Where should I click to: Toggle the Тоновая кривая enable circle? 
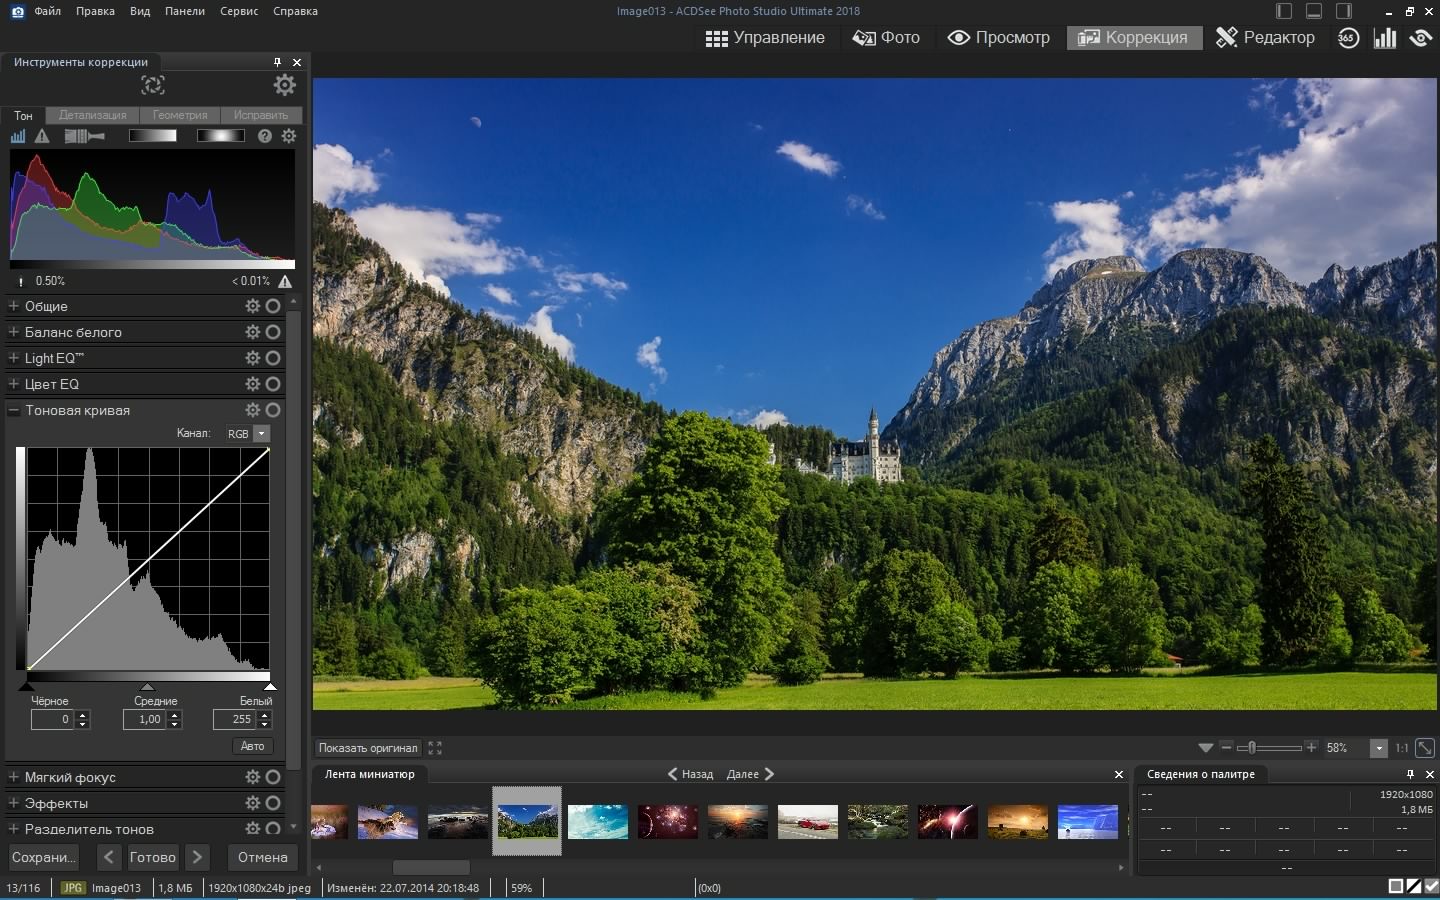click(273, 410)
